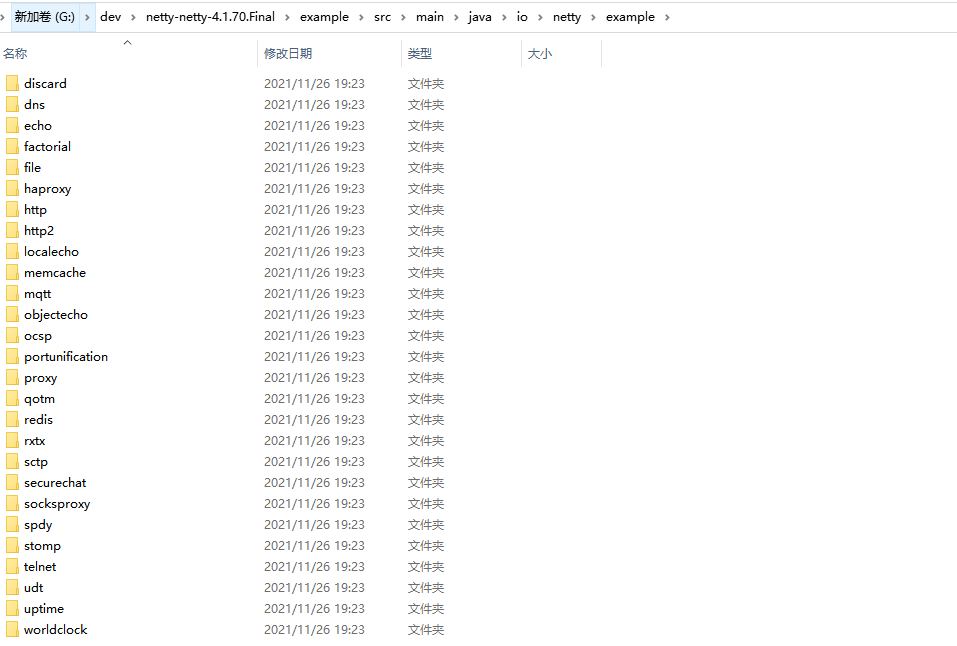Click the memcache folder icon
This screenshot has height=646, width=957.
click(x=12, y=272)
